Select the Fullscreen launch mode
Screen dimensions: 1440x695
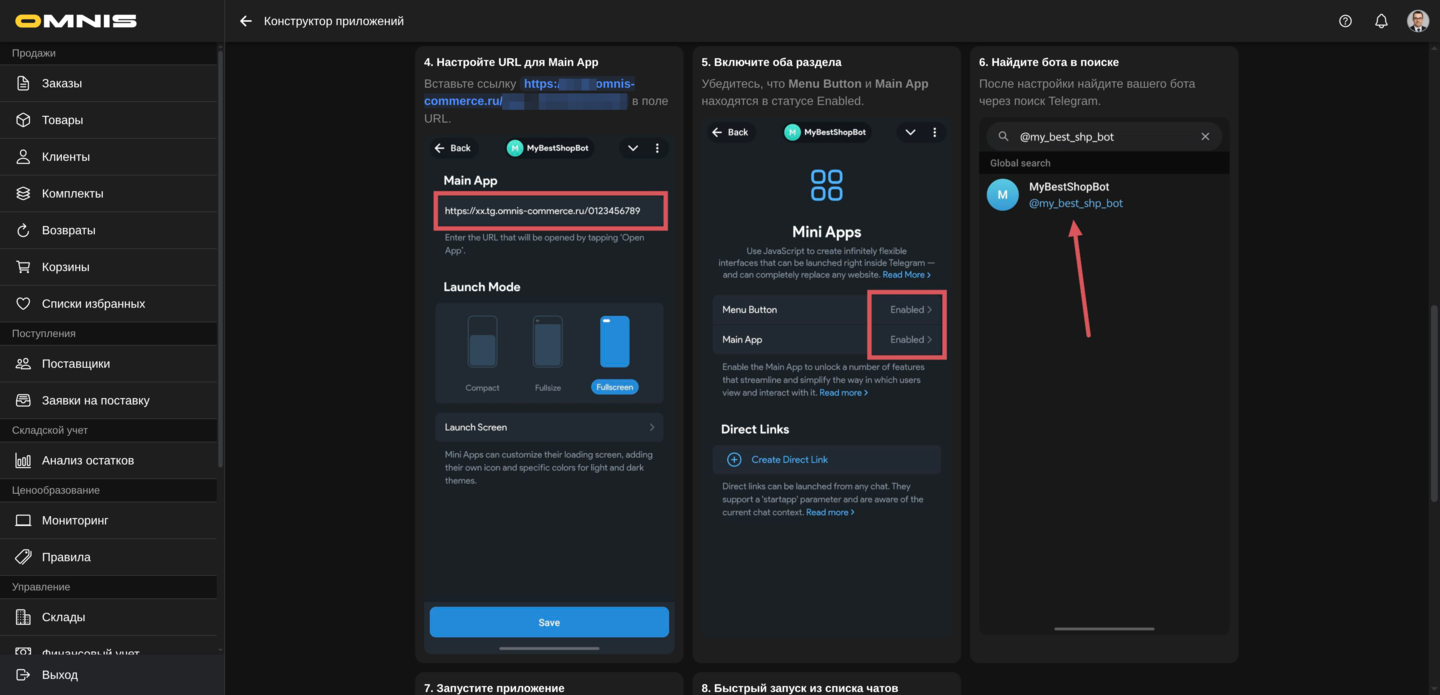614,346
